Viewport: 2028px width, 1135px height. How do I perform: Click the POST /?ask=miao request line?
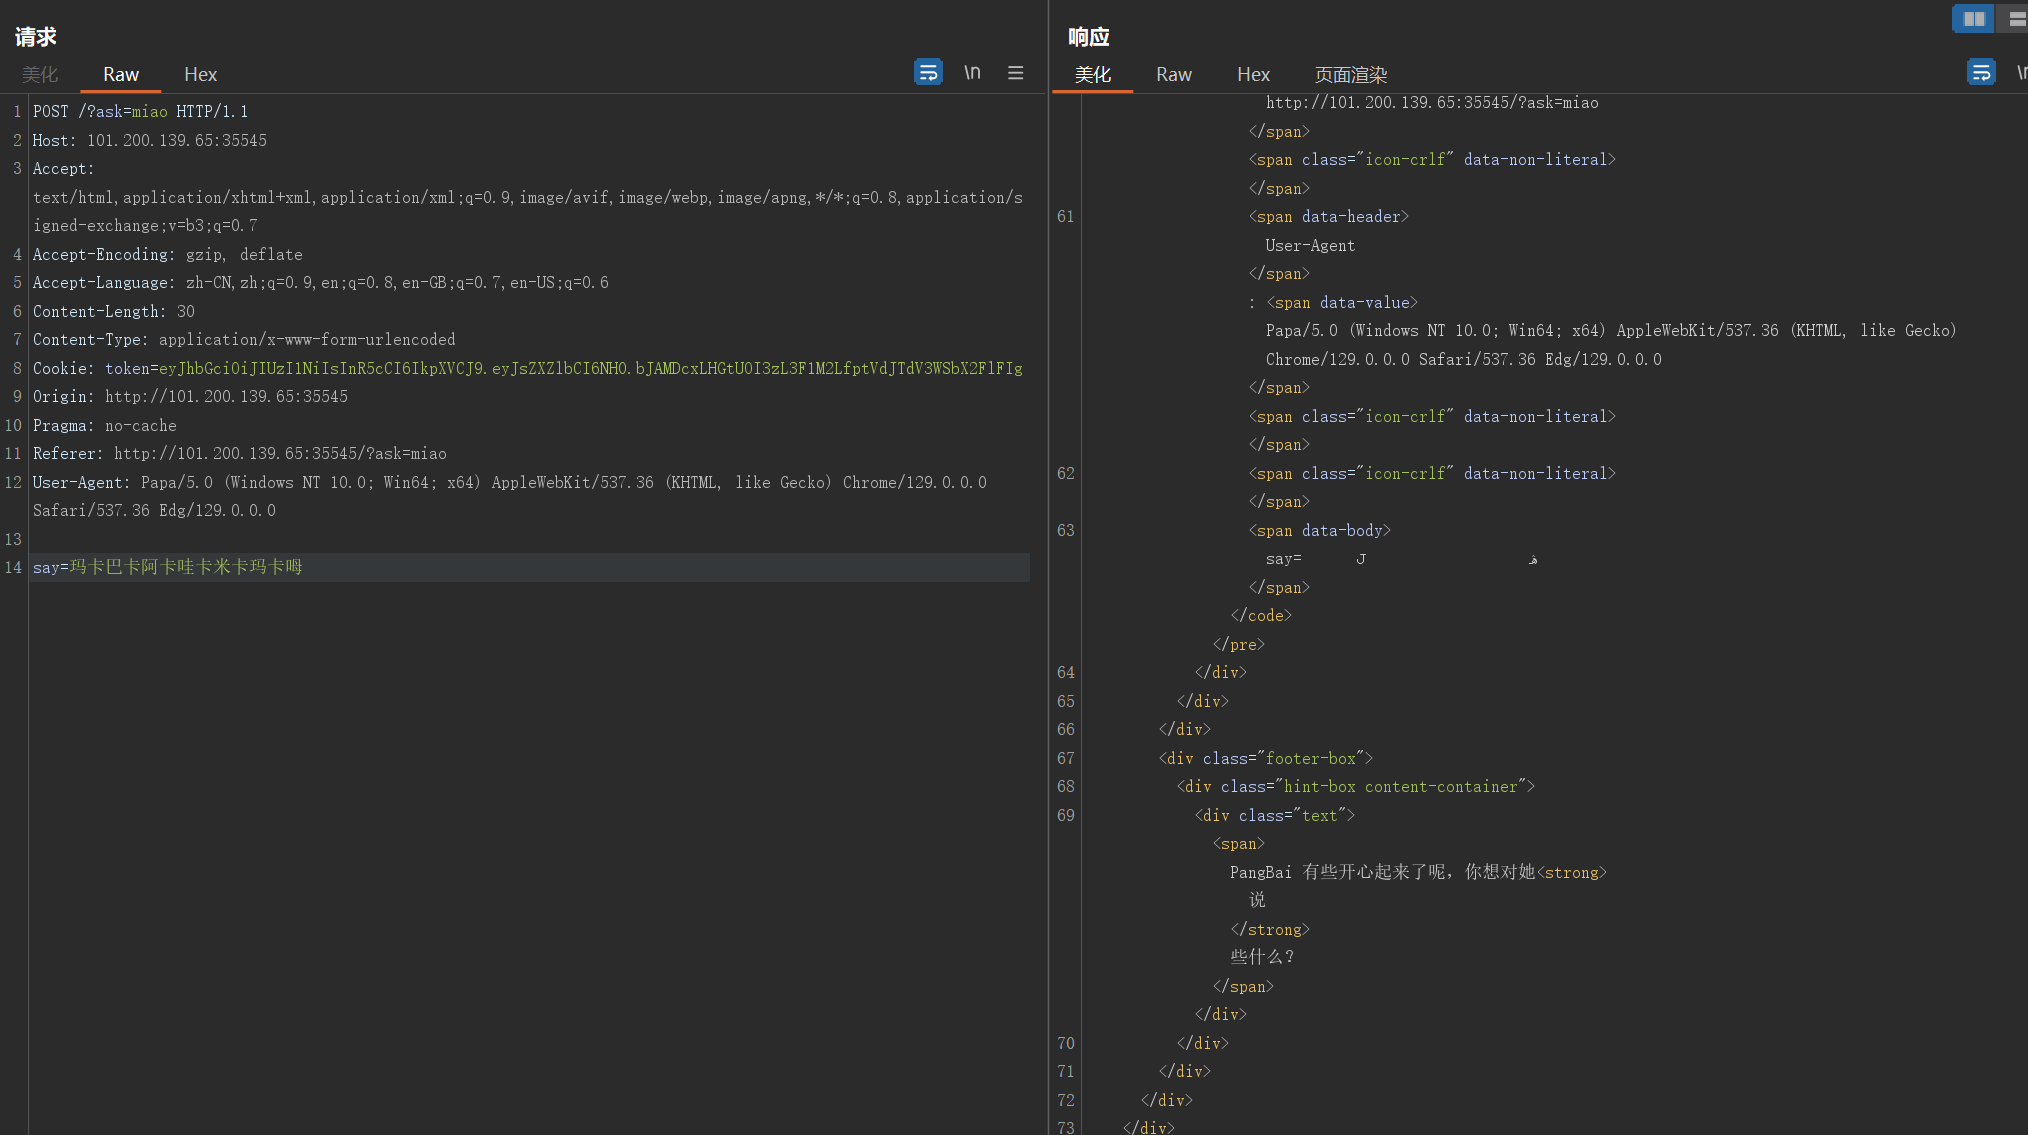tap(140, 111)
